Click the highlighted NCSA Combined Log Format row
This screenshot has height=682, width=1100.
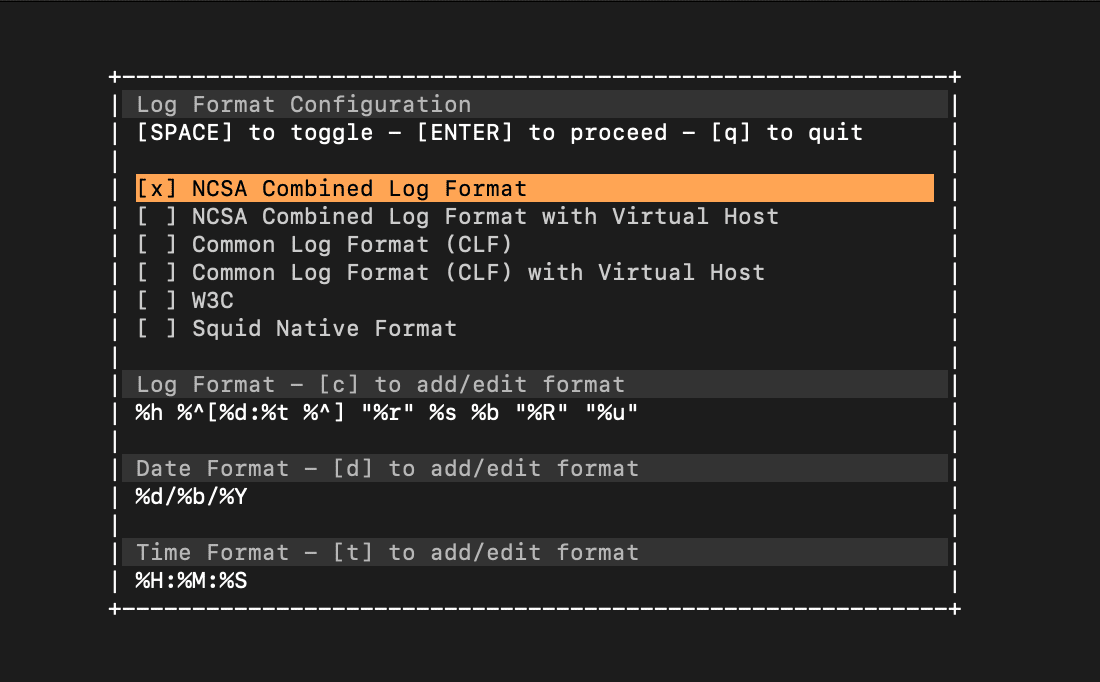(535, 188)
